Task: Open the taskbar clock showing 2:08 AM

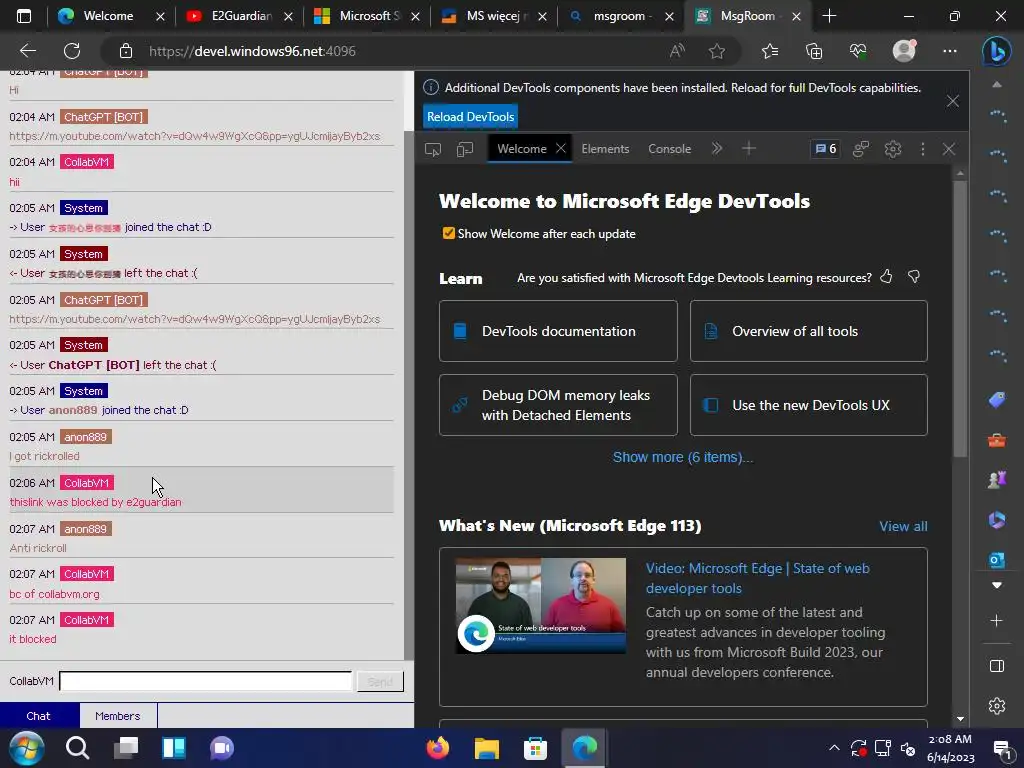Action: [x=950, y=748]
